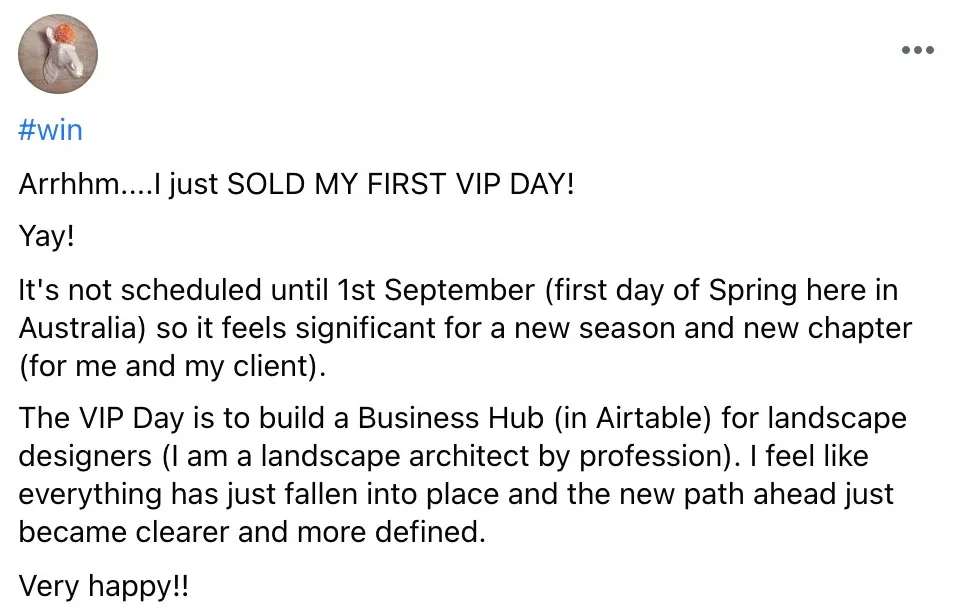Viewport: 966px width, 608px height.
Task: Open the #win hashtag link
Action: [x=51, y=131]
